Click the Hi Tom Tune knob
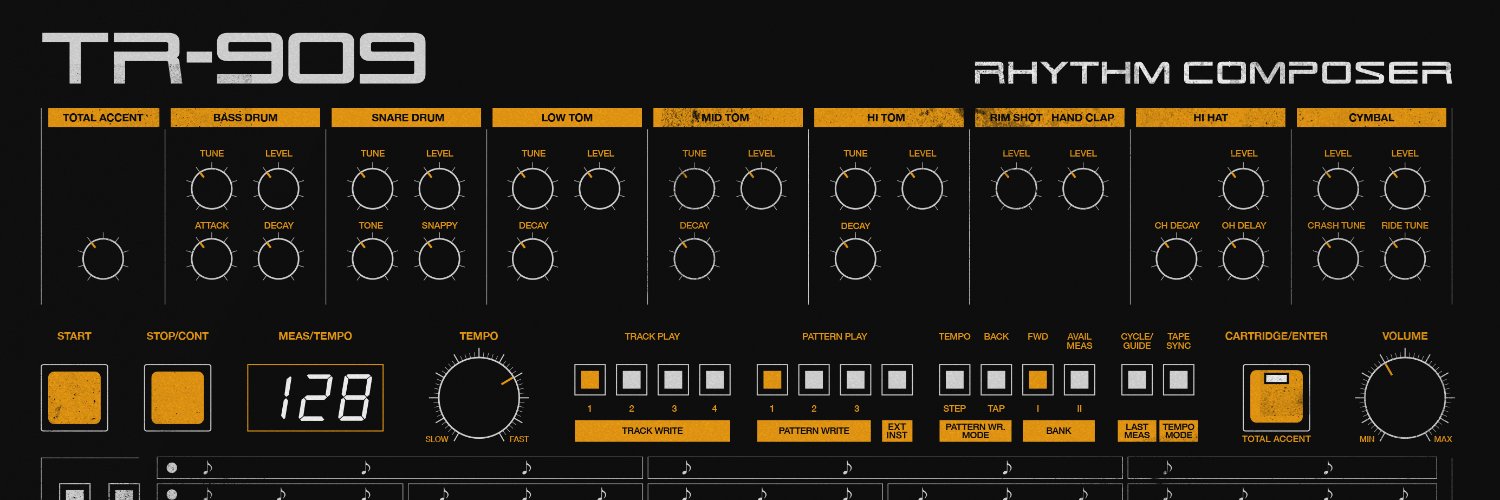This screenshot has height=500, width=1500. (855, 188)
